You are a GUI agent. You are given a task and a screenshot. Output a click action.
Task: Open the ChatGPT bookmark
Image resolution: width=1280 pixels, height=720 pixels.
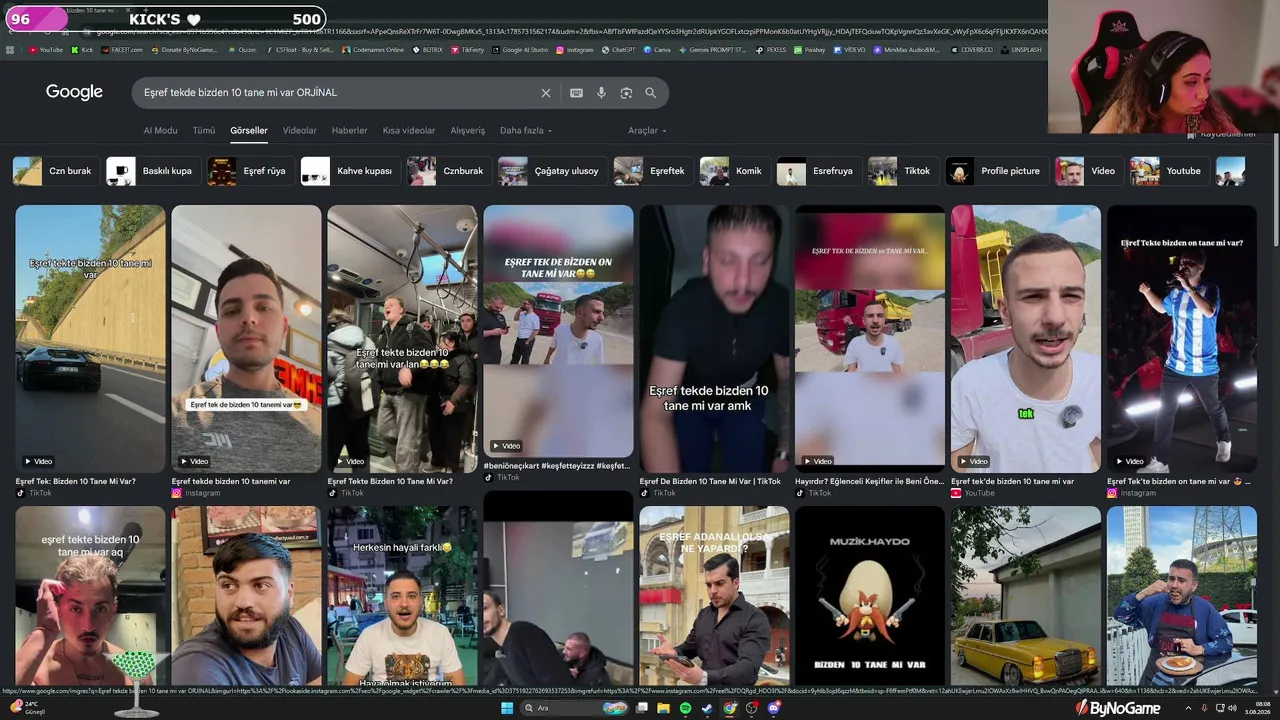618,49
